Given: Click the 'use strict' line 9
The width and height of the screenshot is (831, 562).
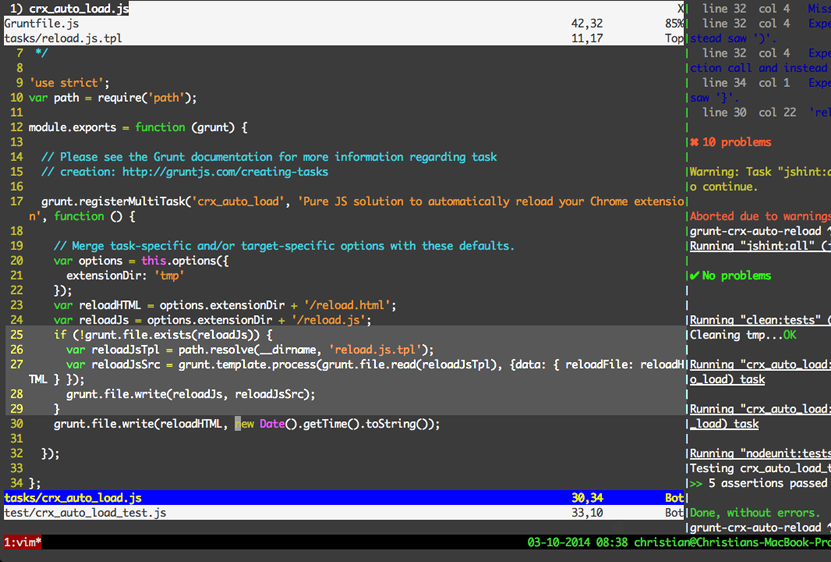Looking at the screenshot, I should pyautogui.click(x=69, y=83).
